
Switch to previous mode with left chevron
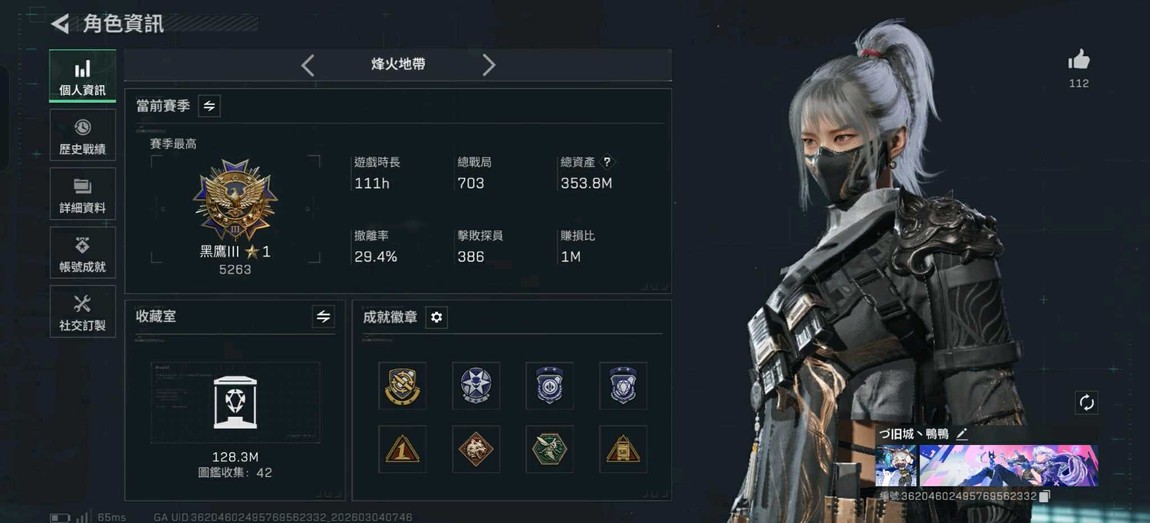tap(308, 65)
